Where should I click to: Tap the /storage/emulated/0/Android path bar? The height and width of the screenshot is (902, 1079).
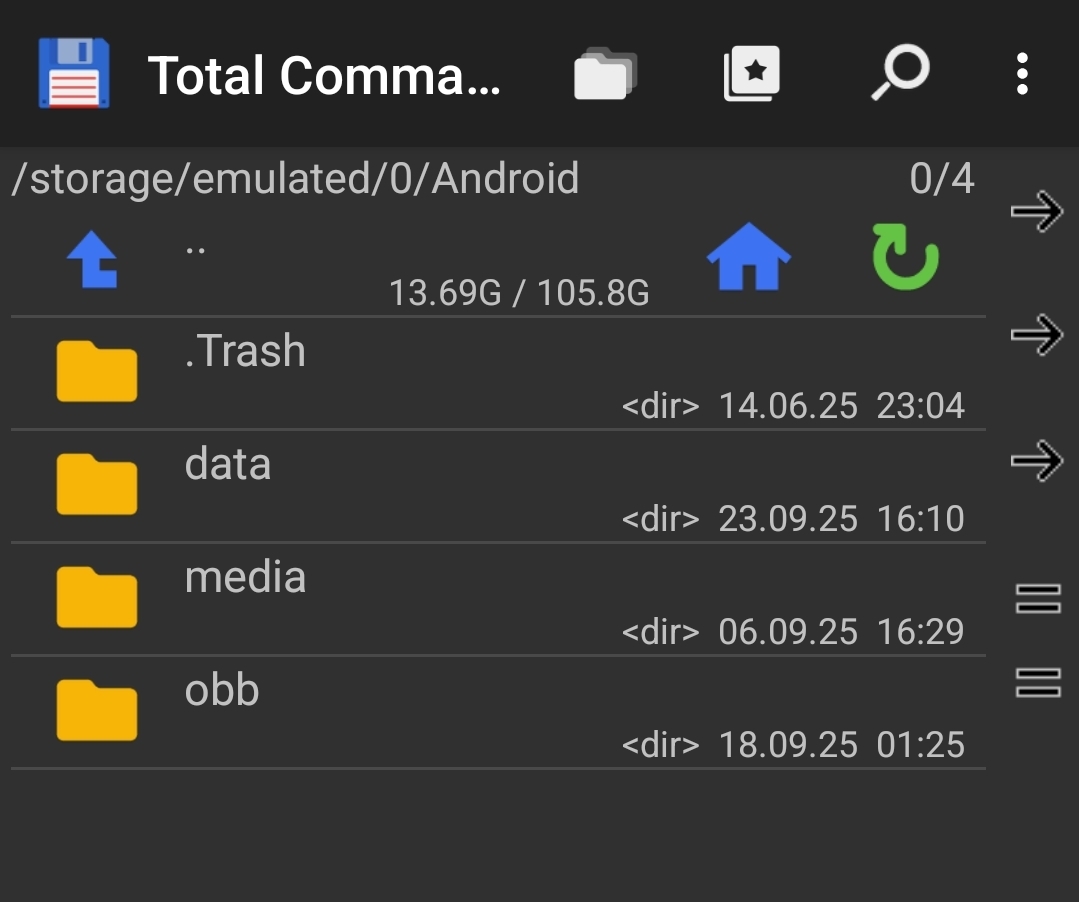point(295,179)
